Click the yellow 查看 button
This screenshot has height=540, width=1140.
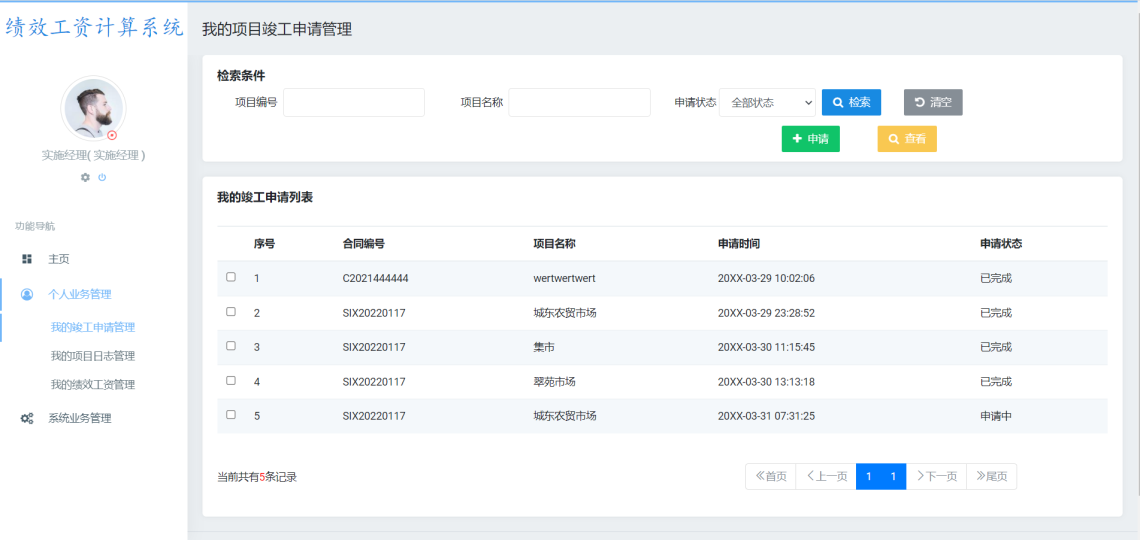(x=907, y=139)
